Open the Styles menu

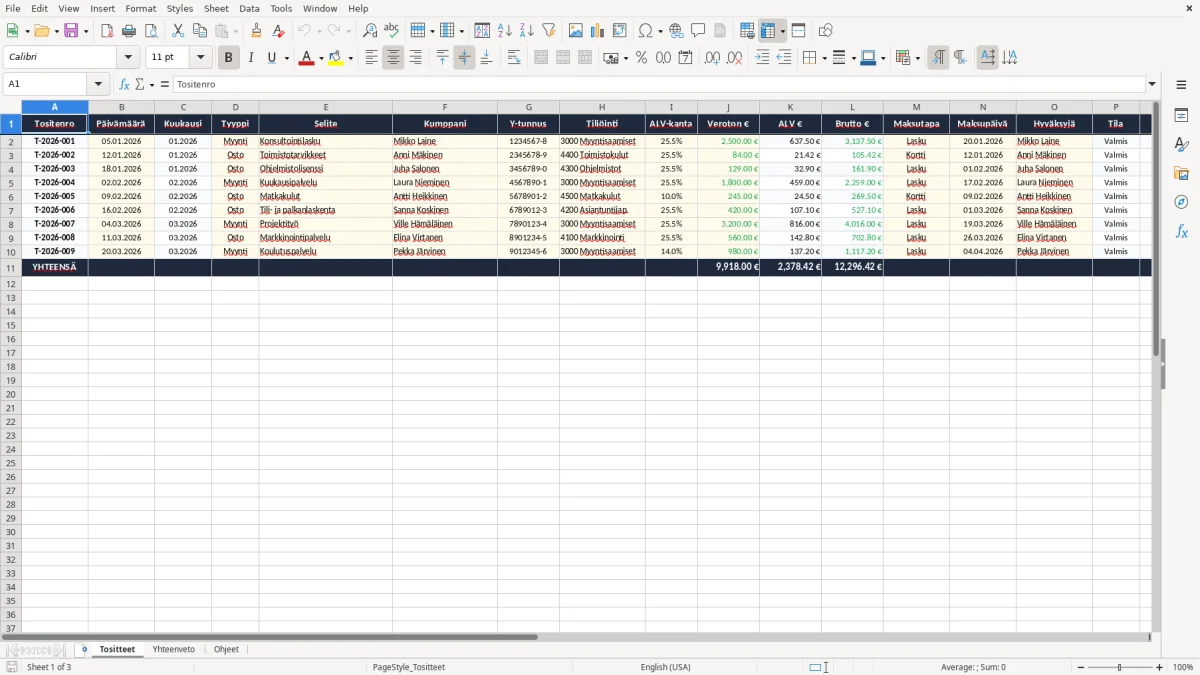[x=180, y=8]
